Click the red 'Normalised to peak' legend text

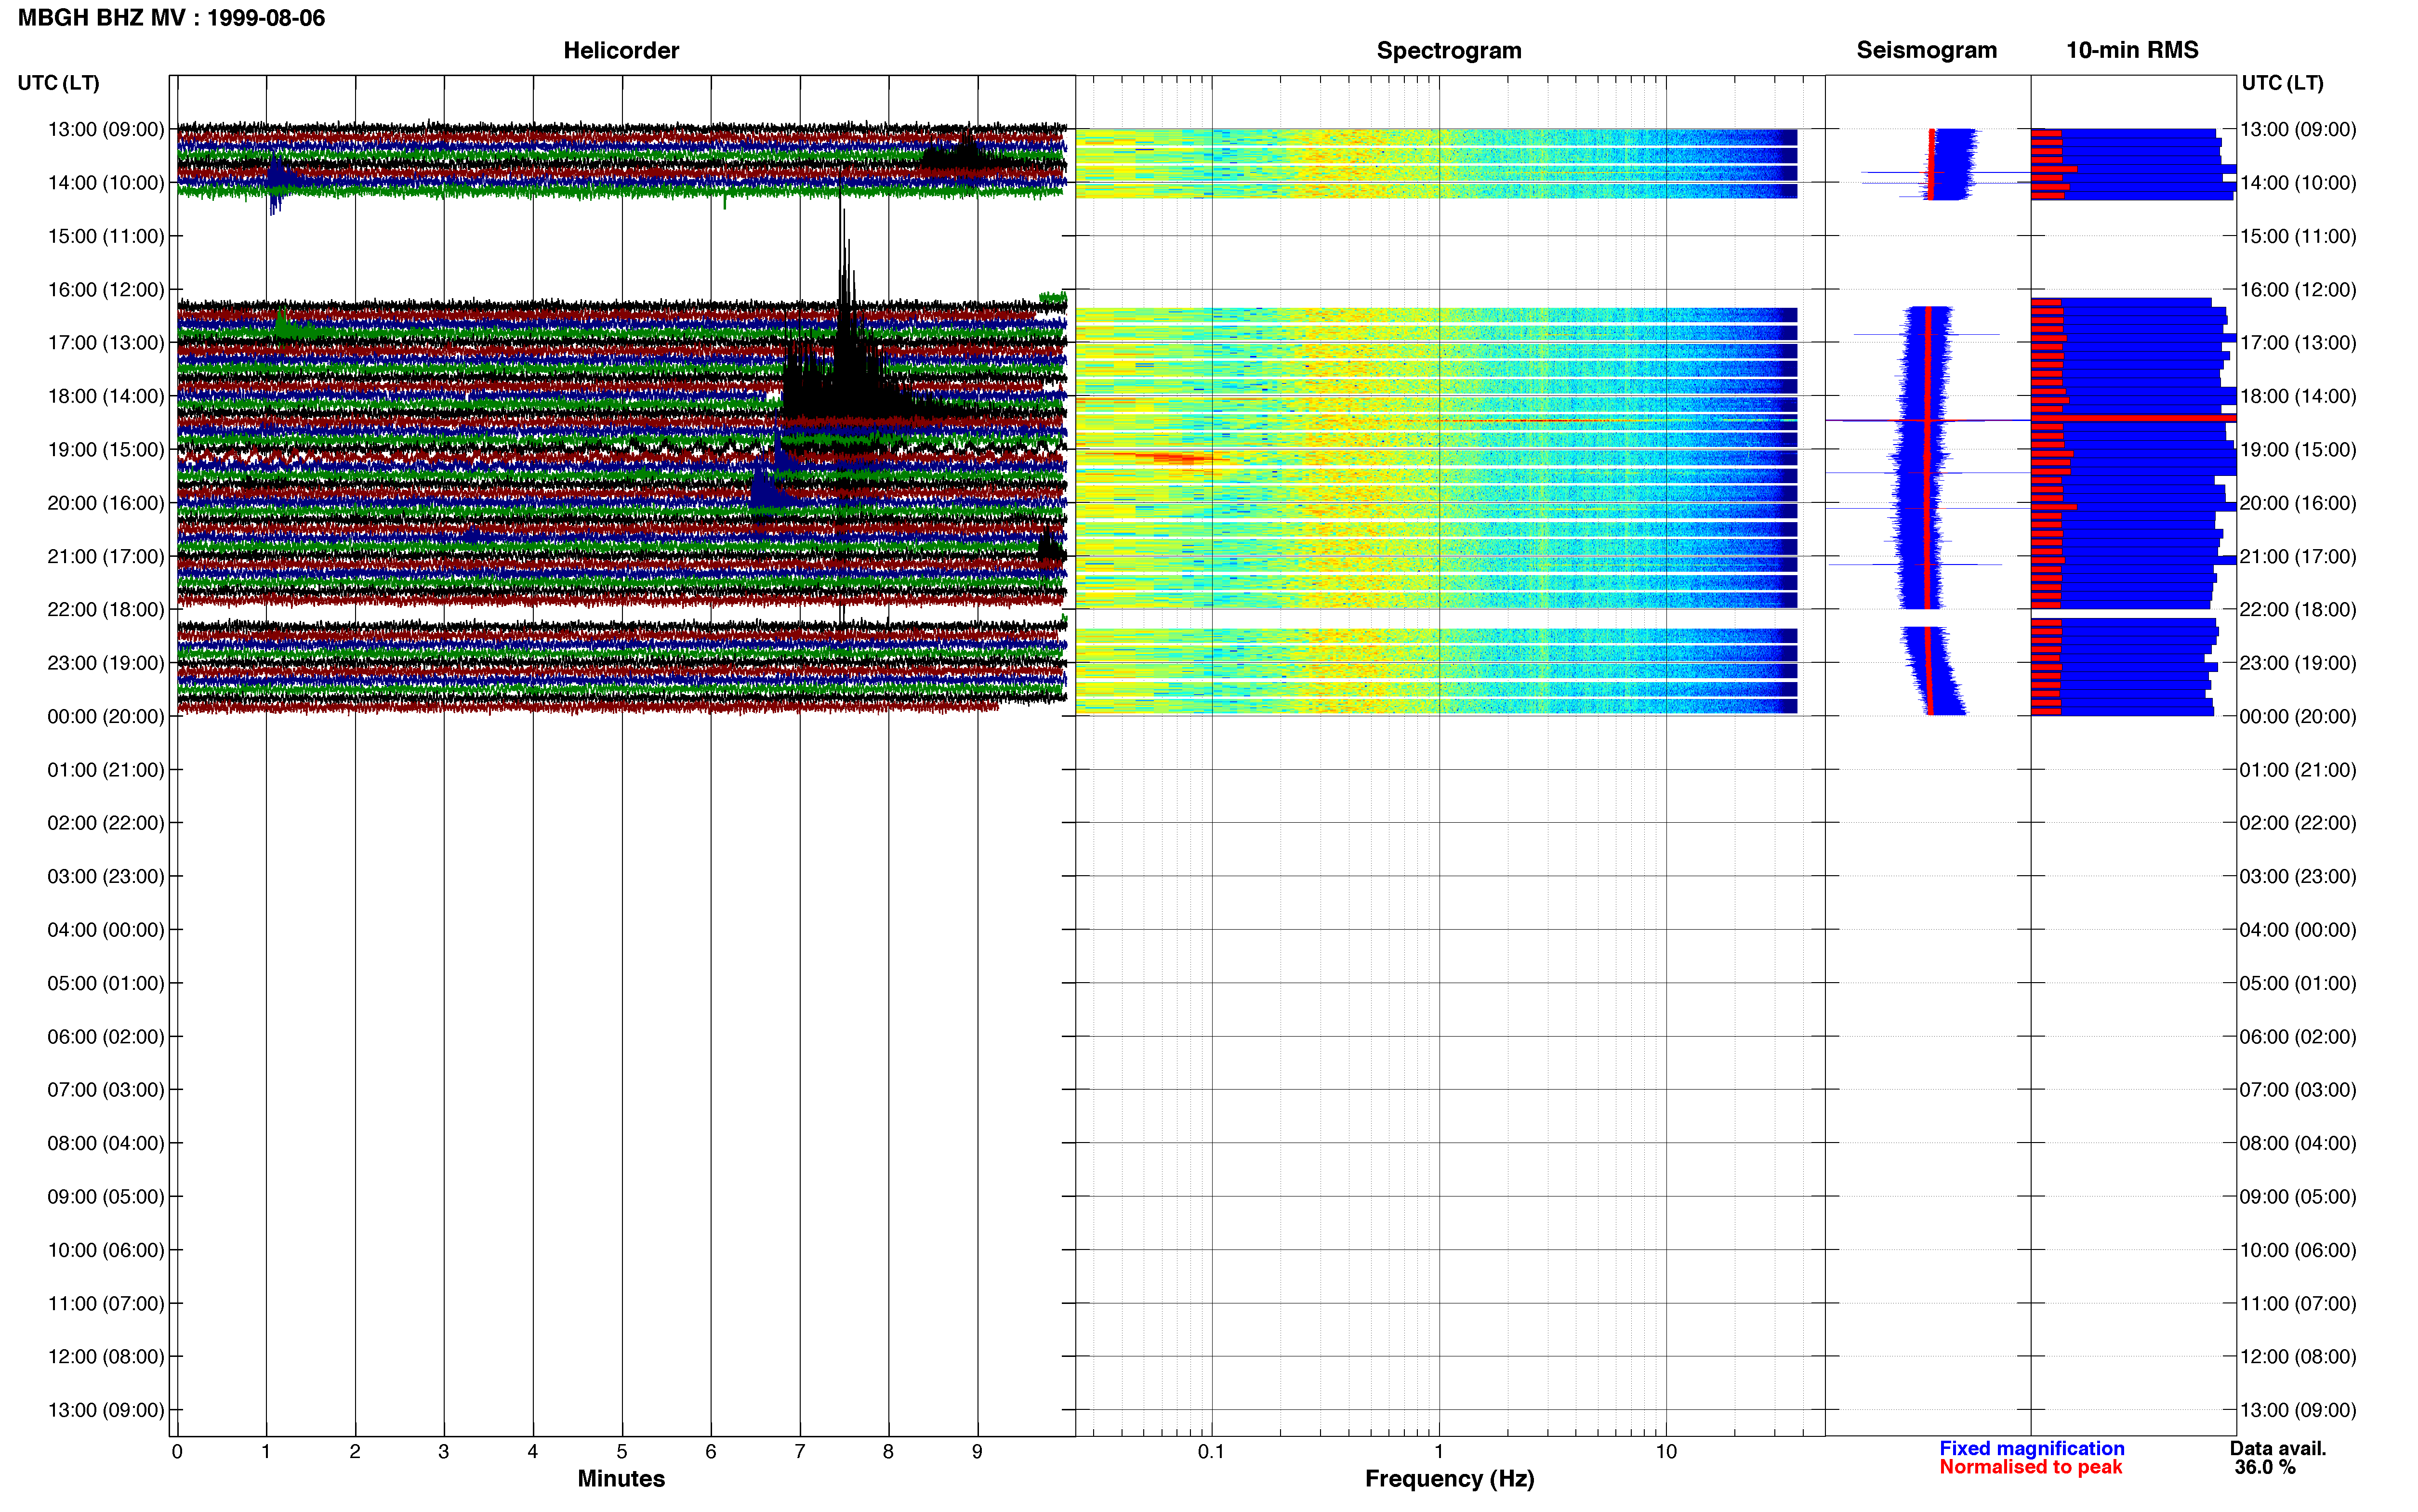2030,1467
